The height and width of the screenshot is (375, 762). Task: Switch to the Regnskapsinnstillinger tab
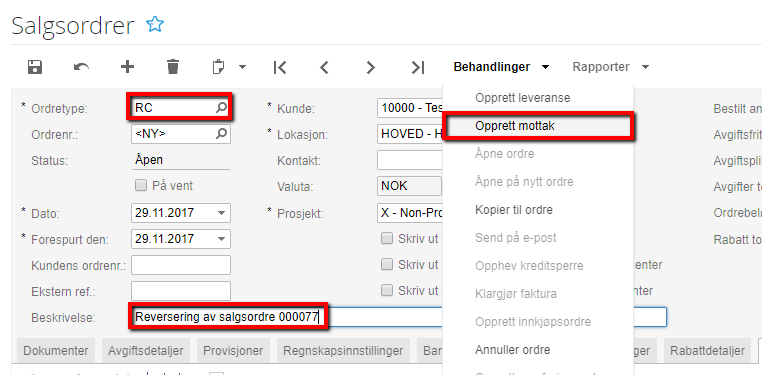[343, 351]
